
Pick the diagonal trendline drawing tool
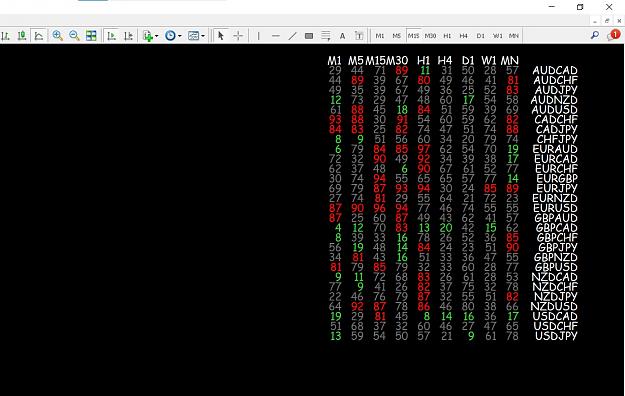pyautogui.click(x=292, y=36)
